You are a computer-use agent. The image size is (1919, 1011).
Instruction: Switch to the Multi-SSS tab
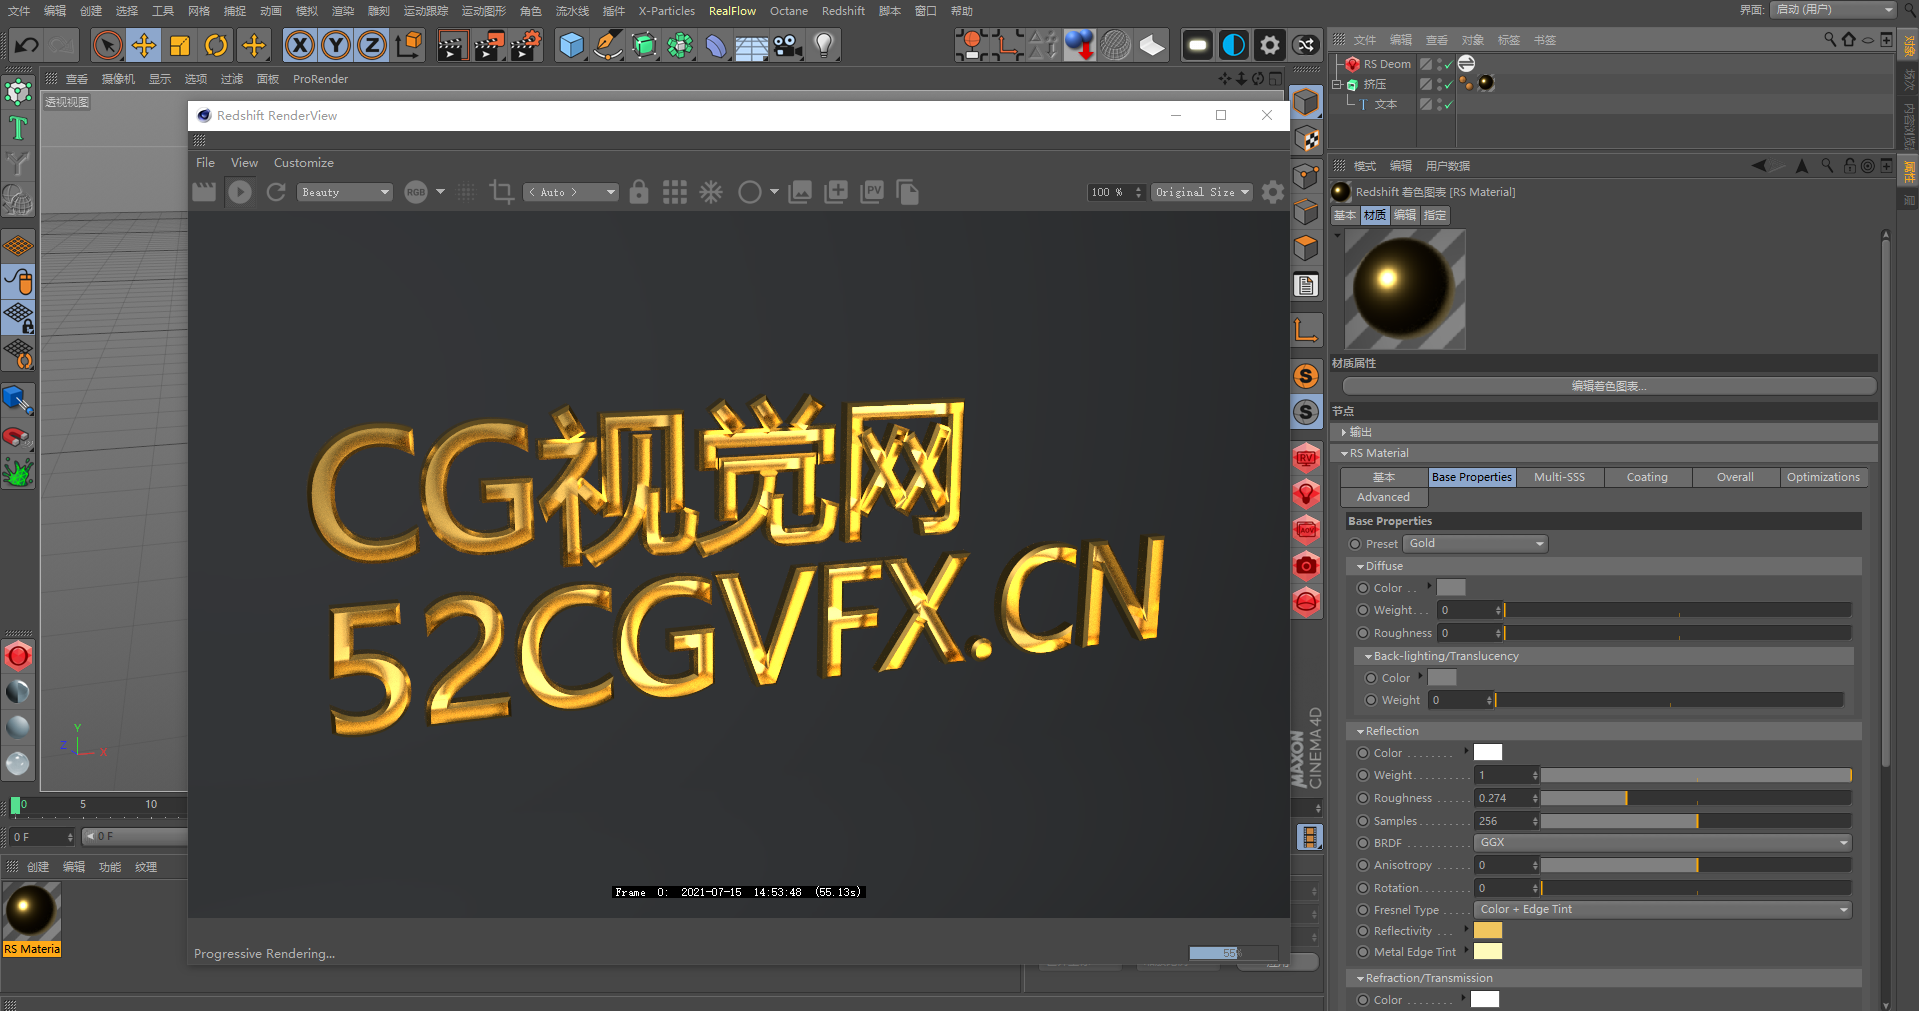pyautogui.click(x=1559, y=477)
